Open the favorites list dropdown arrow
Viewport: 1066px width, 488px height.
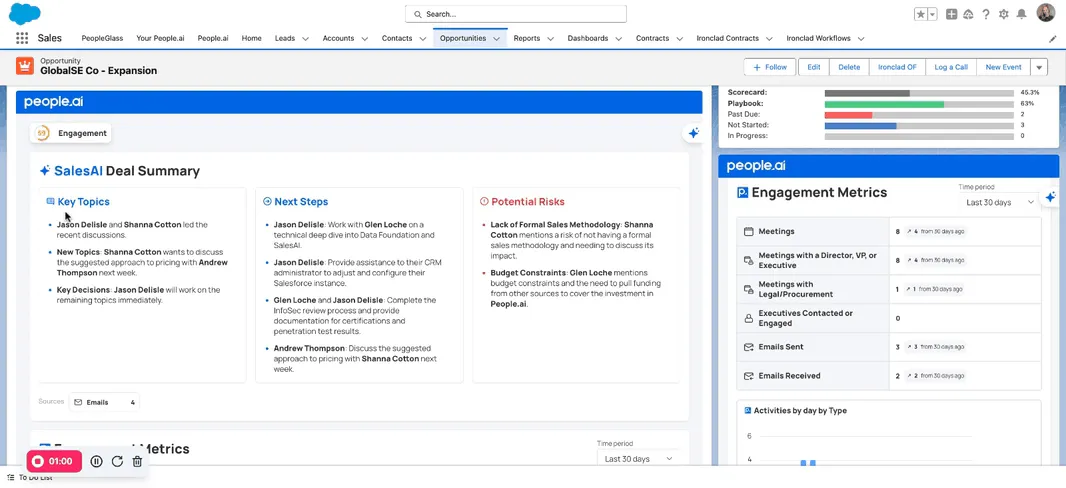coord(933,14)
